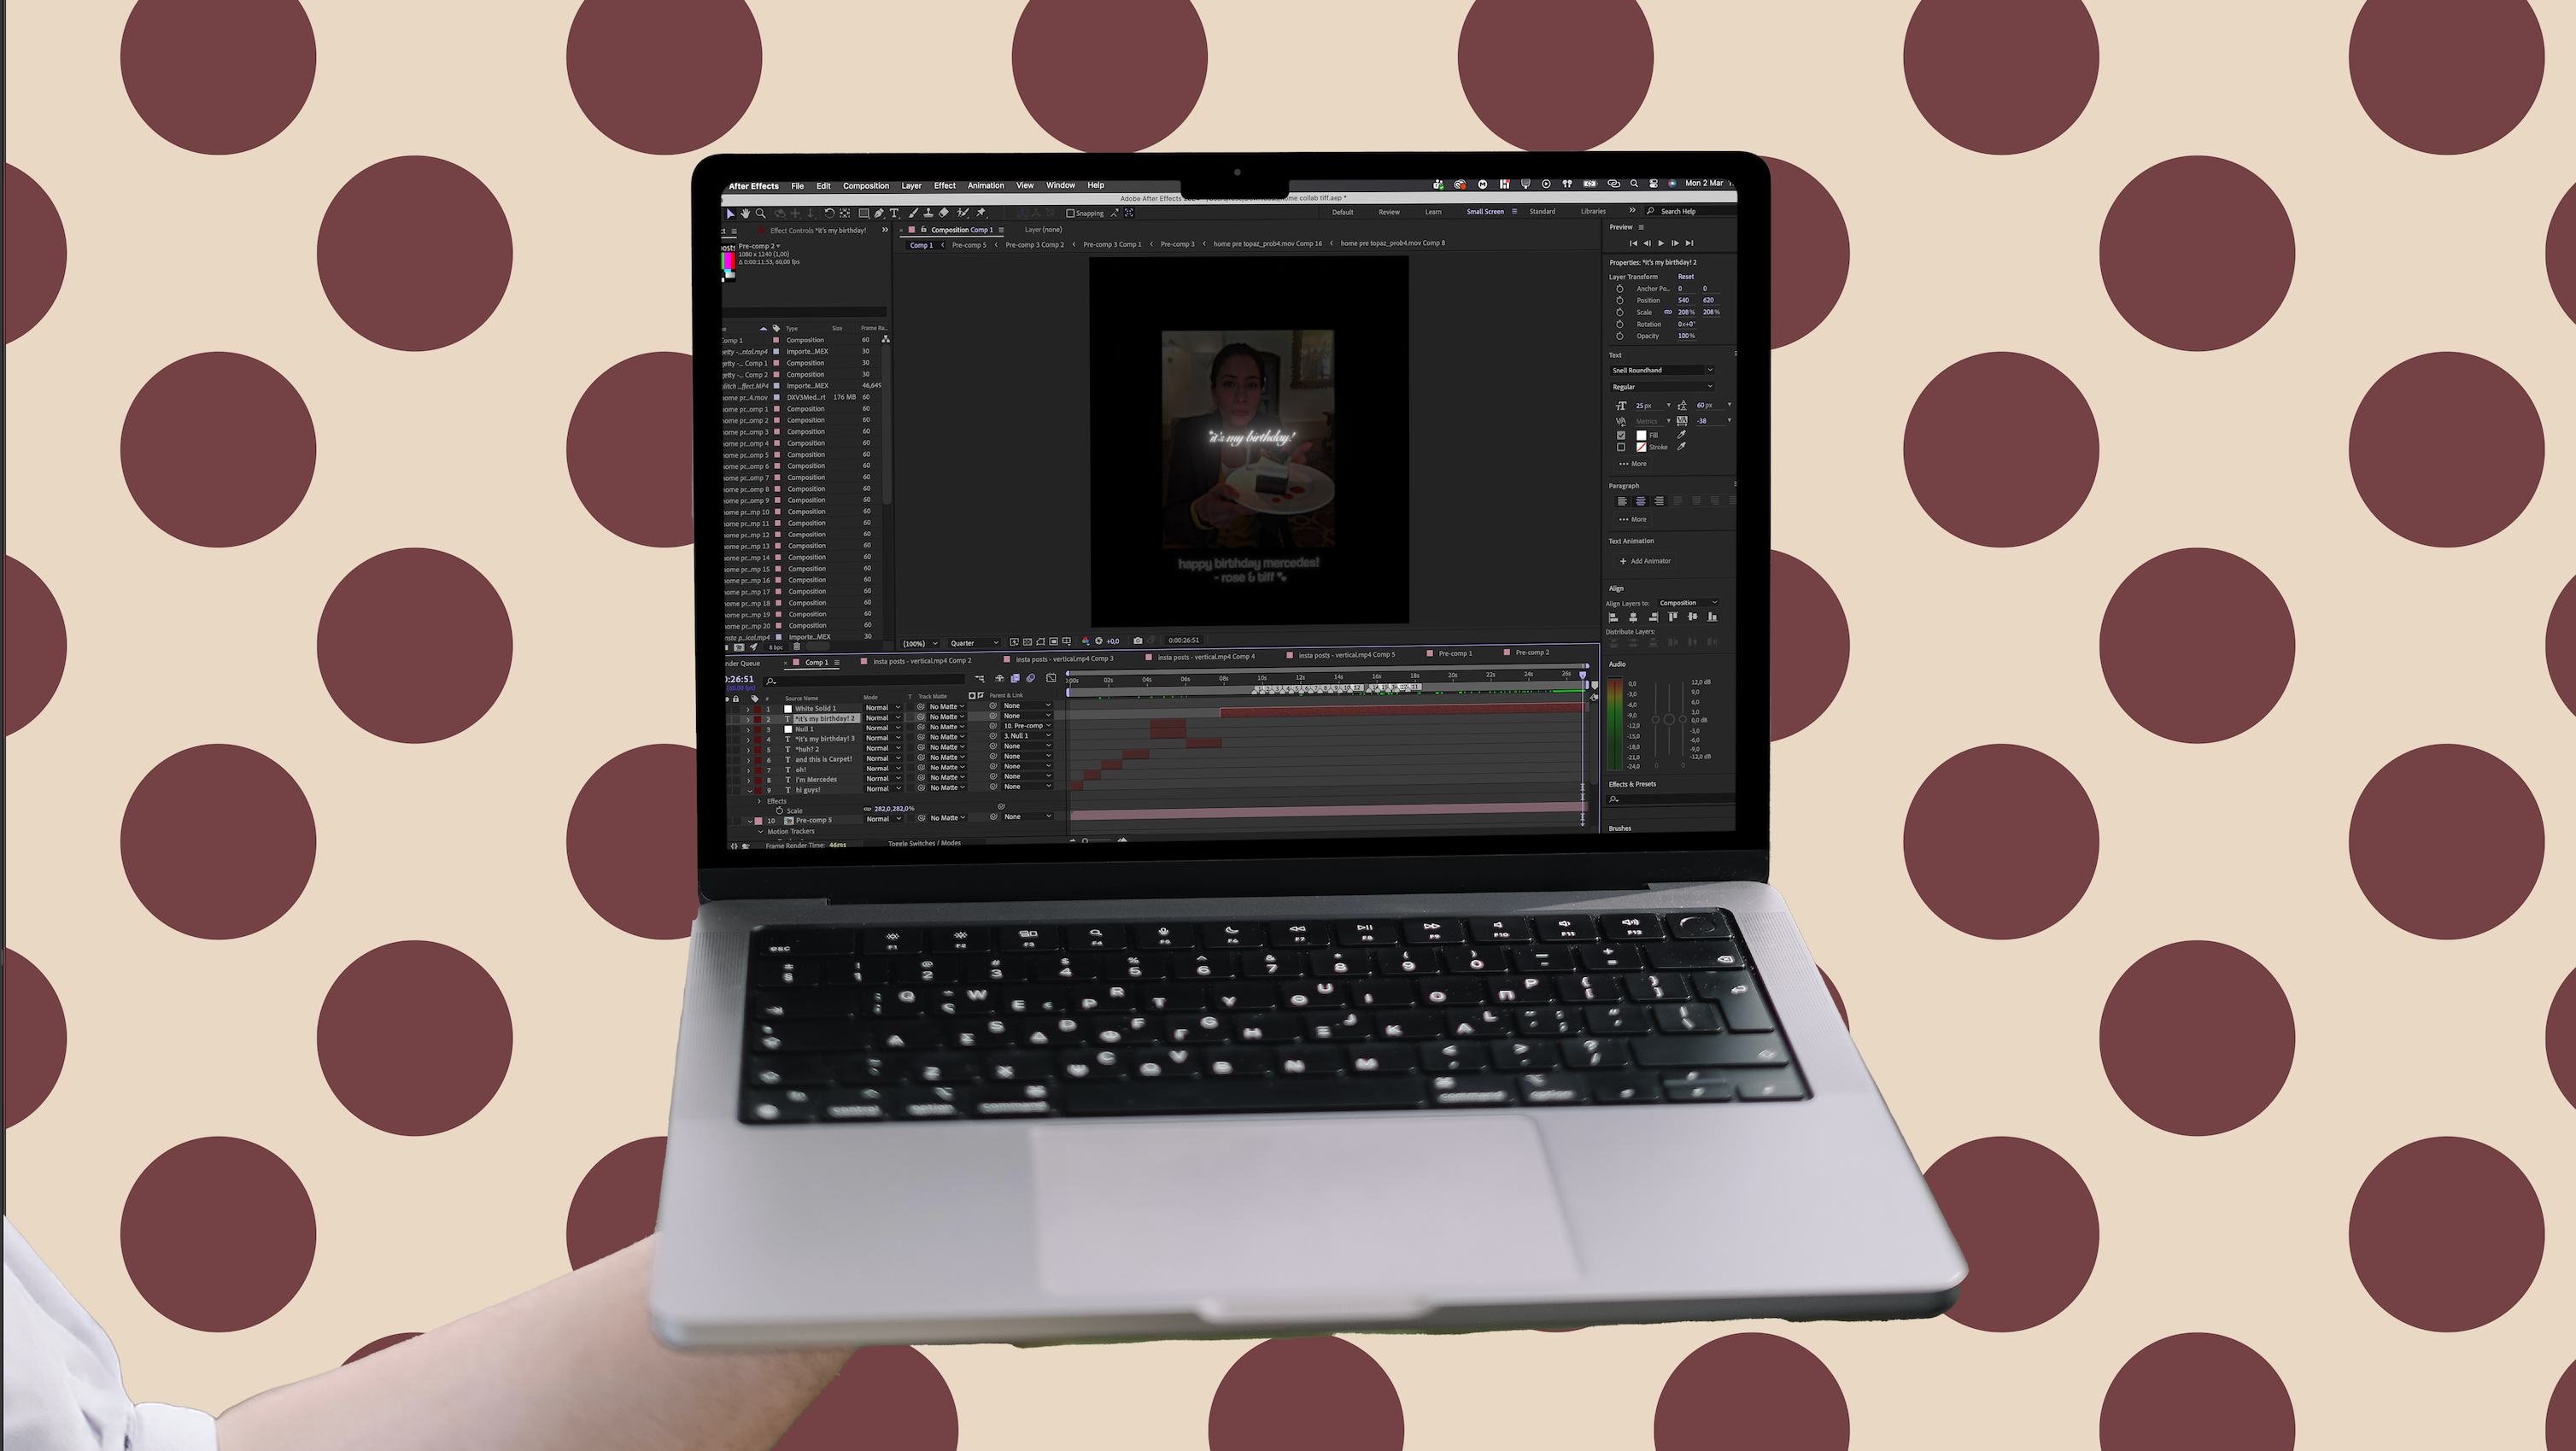The image size is (2576, 1451).
Task: Open the (100%) magnification dropdown
Action: coord(920,644)
